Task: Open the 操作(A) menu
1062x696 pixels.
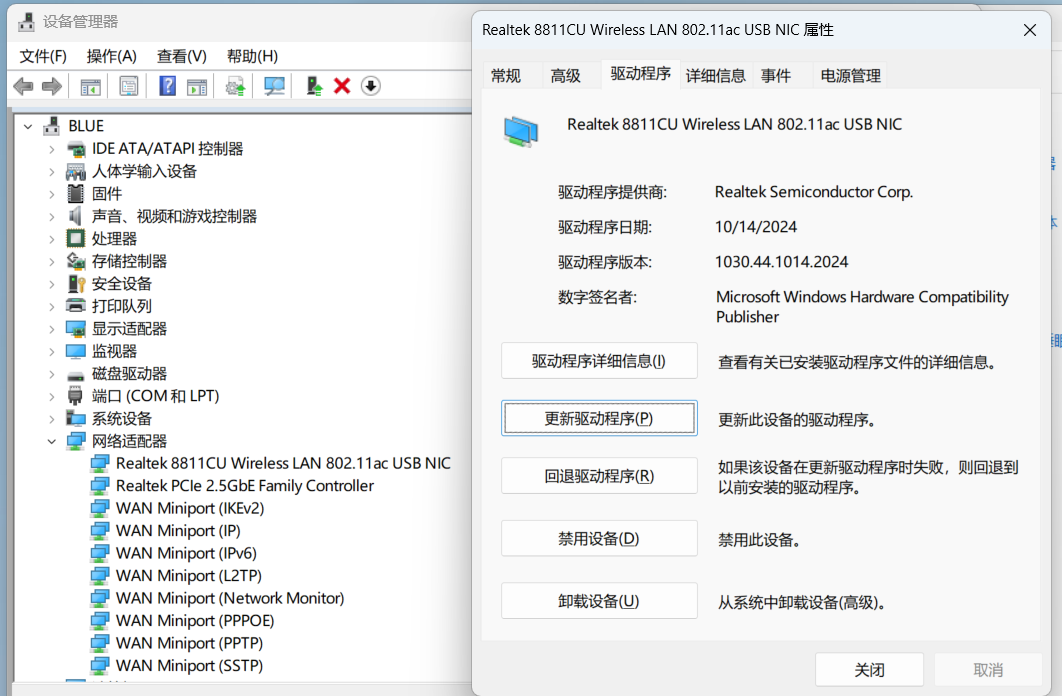Action: (x=112, y=56)
